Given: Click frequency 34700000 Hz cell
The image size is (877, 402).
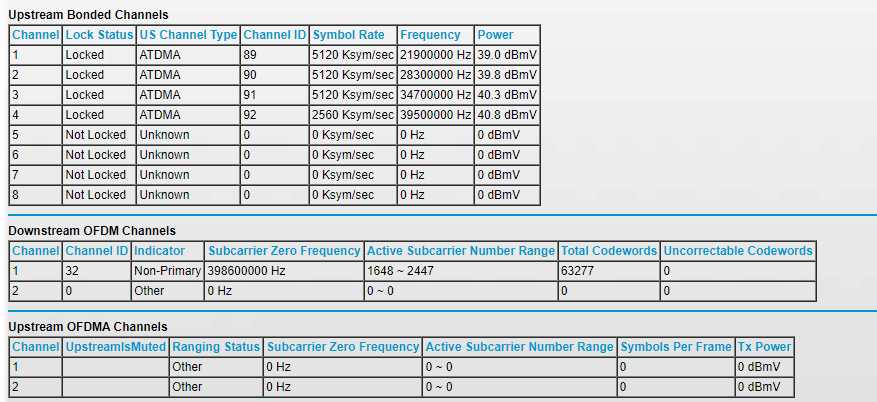Looking at the screenshot, I should (x=436, y=95).
